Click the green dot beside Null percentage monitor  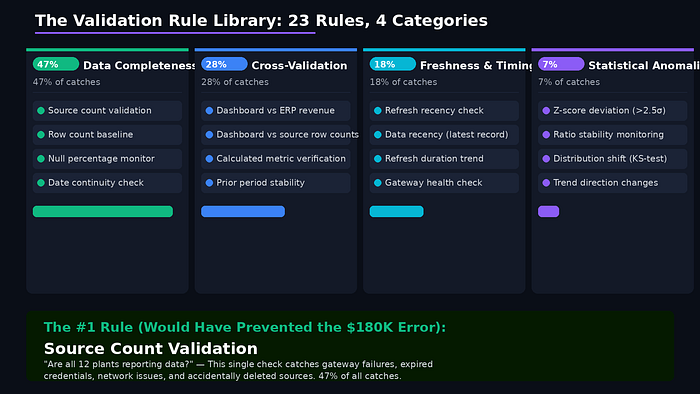tap(41, 159)
